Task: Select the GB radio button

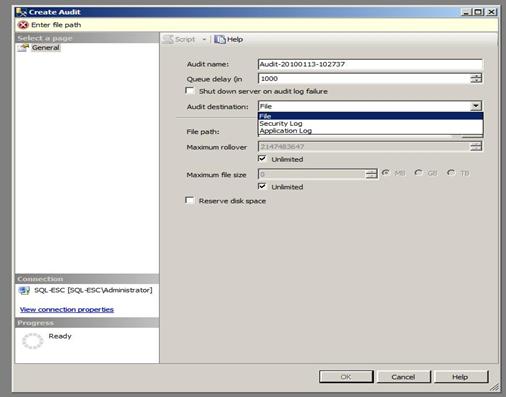Action: click(418, 173)
